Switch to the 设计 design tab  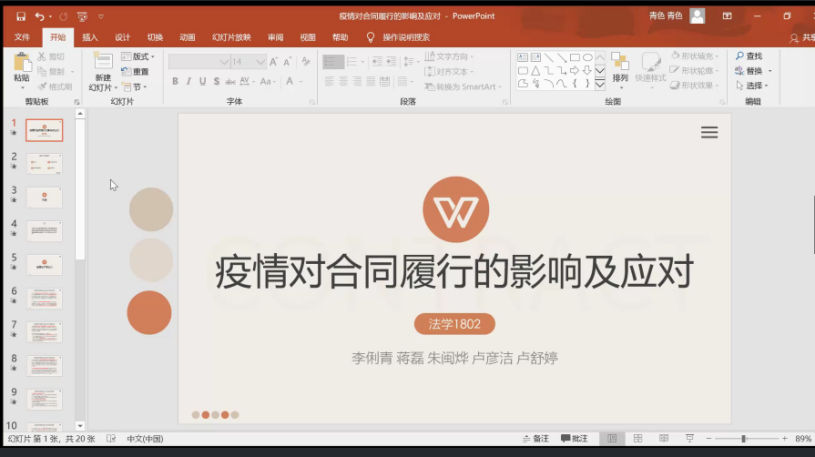(x=122, y=37)
